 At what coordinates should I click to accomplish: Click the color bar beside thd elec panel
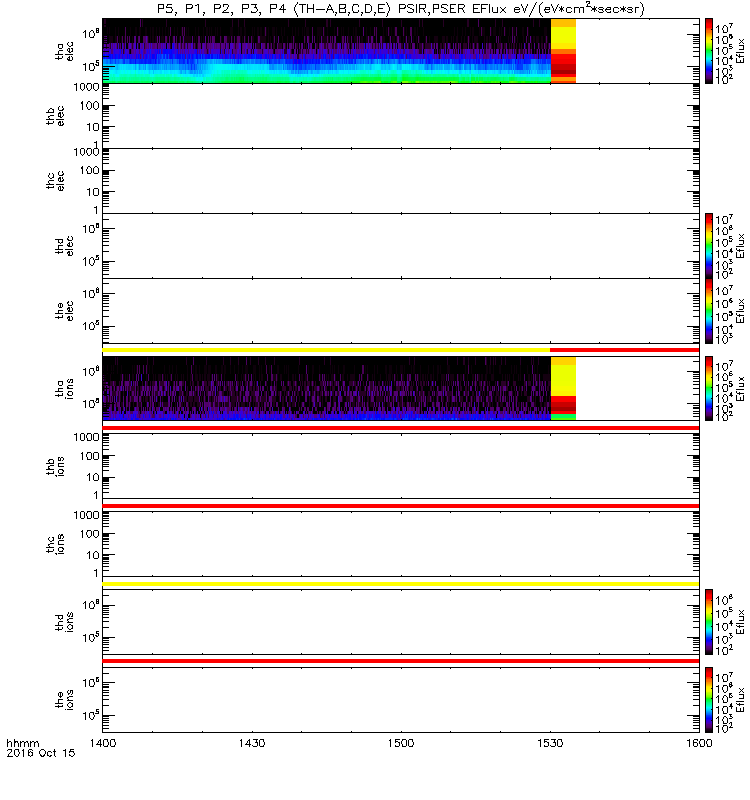pos(709,246)
